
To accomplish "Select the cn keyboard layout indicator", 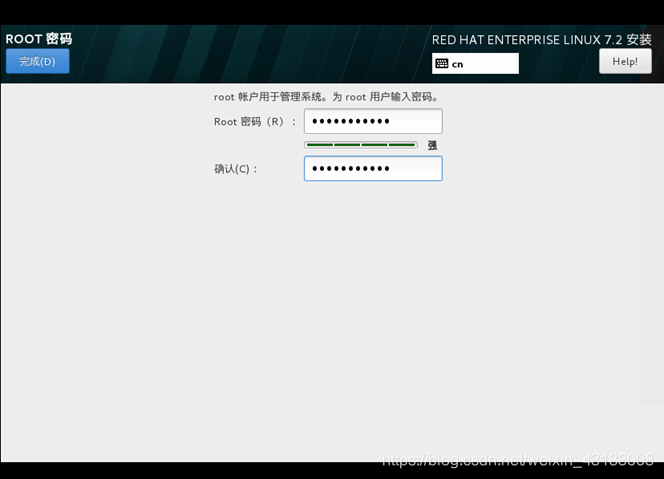I will click(475, 64).
